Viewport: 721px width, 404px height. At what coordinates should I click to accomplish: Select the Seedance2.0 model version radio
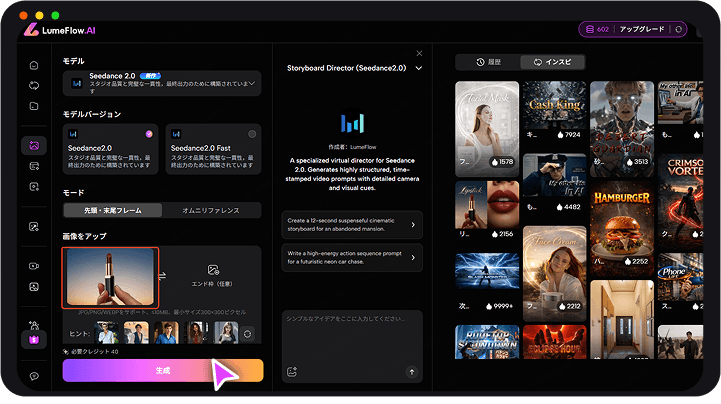(x=150, y=134)
